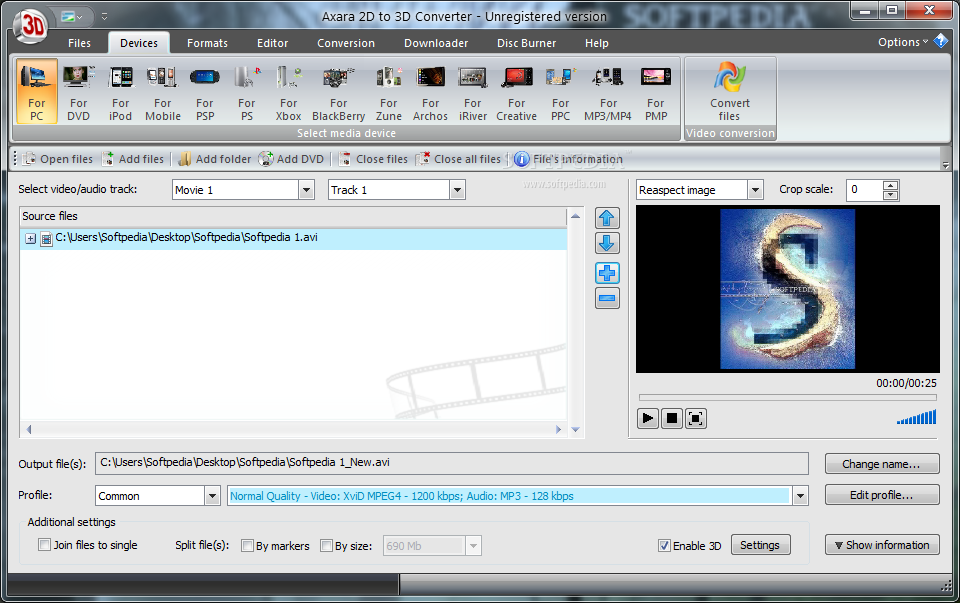The height and width of the screenshot is (603, 960).
Task: Click Close all files in the toolbar
Action: tap(458, 159)
